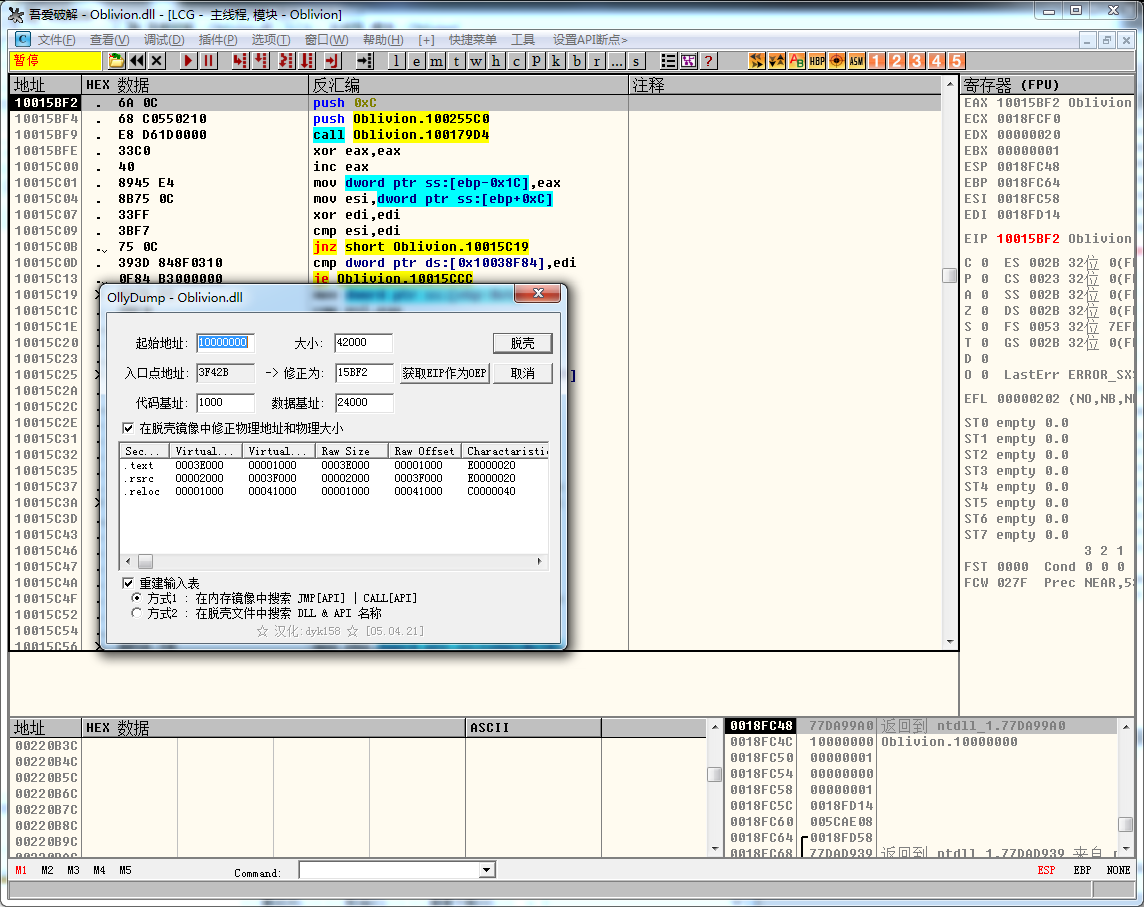Close the debugged program with the X toolbar icon

tap(157, 61)
